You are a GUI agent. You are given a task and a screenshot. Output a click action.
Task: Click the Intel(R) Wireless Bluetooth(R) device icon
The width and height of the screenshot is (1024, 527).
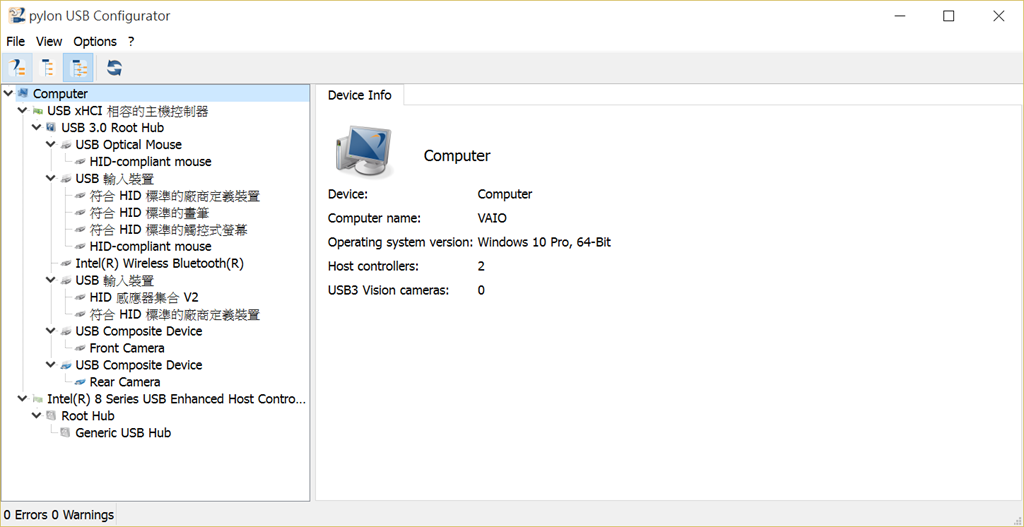point(66,263)
